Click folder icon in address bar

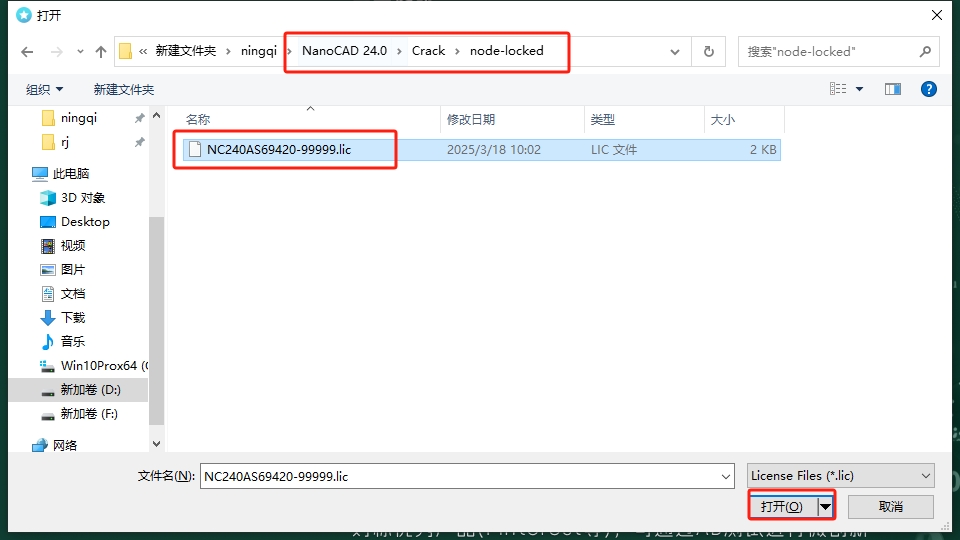point(125,51)
